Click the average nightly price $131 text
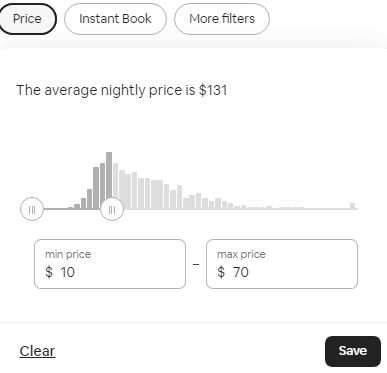Image resolution: width=387 pixels, height=373 pixels. (x=122, y=90)
